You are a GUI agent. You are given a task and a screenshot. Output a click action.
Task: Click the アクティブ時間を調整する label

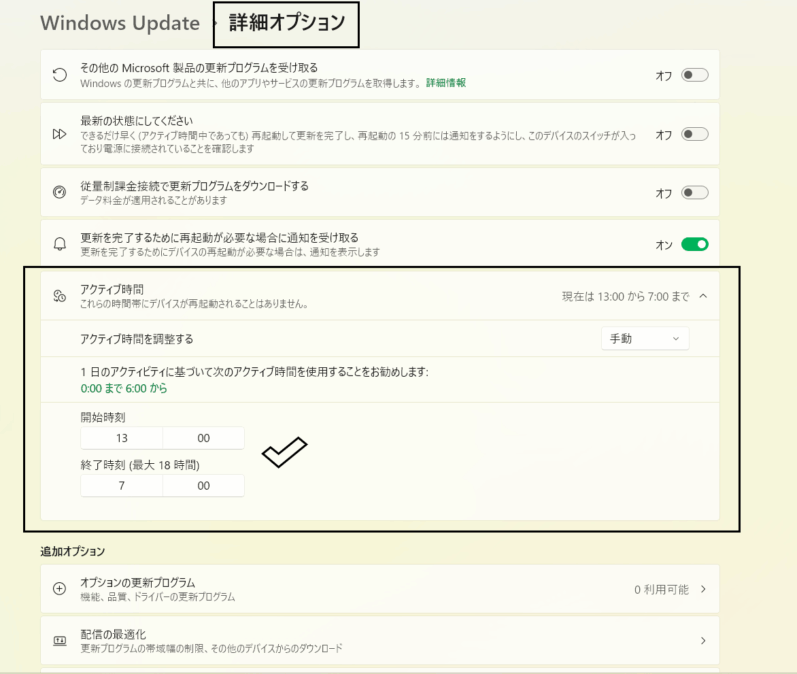[x=137, y=339]
